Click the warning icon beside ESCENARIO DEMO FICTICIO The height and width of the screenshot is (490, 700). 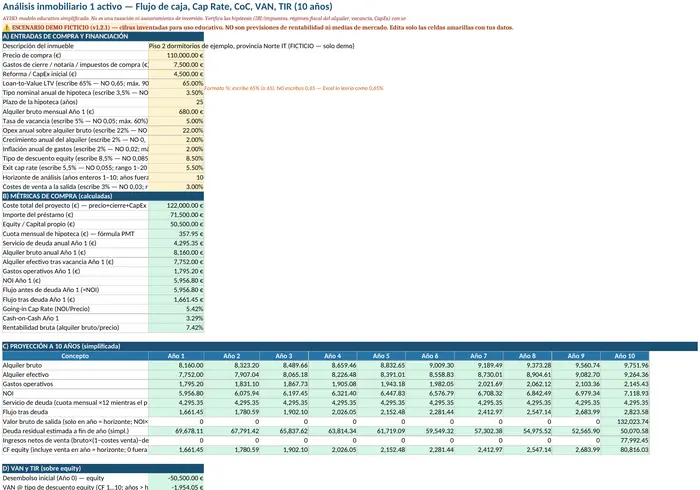[x=6, y=28]
